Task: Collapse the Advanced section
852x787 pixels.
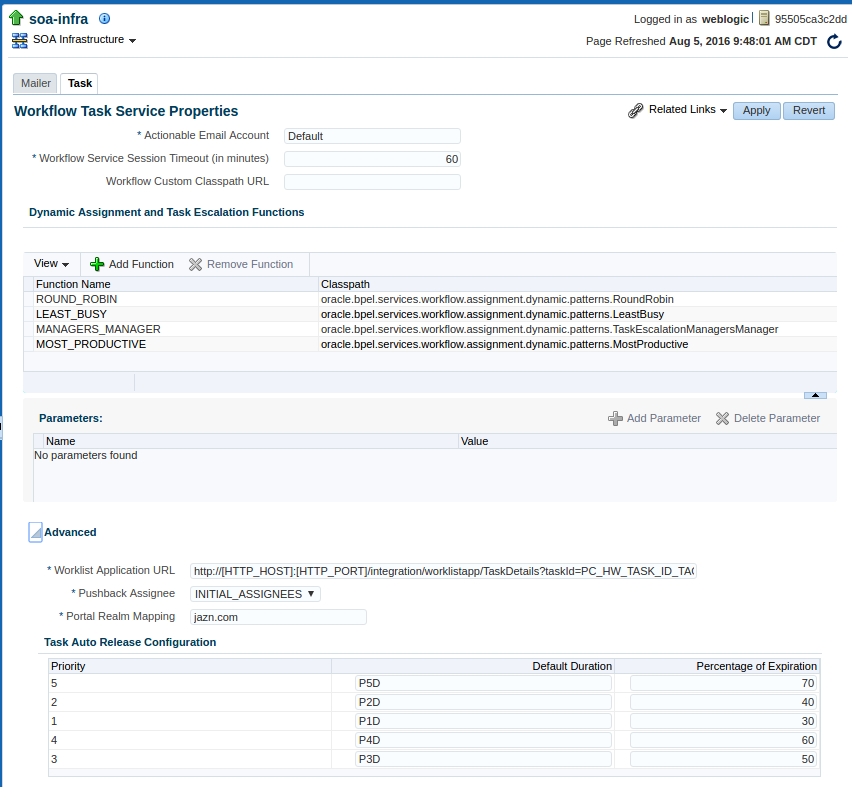Action: point(35,533)
